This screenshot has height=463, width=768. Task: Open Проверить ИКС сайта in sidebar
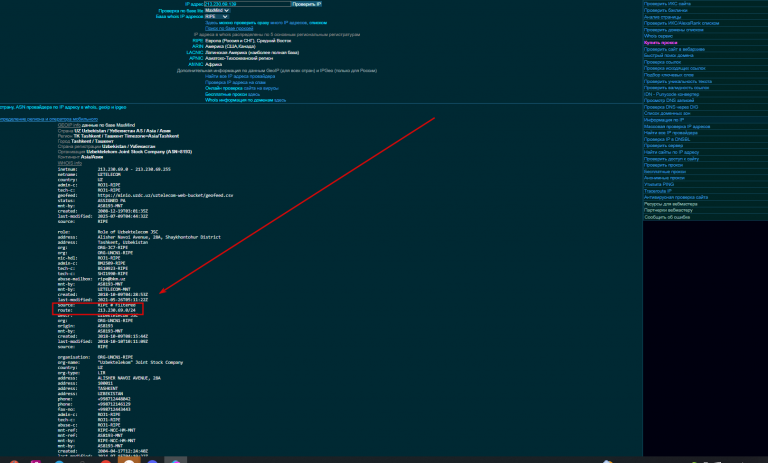(667, 4)
